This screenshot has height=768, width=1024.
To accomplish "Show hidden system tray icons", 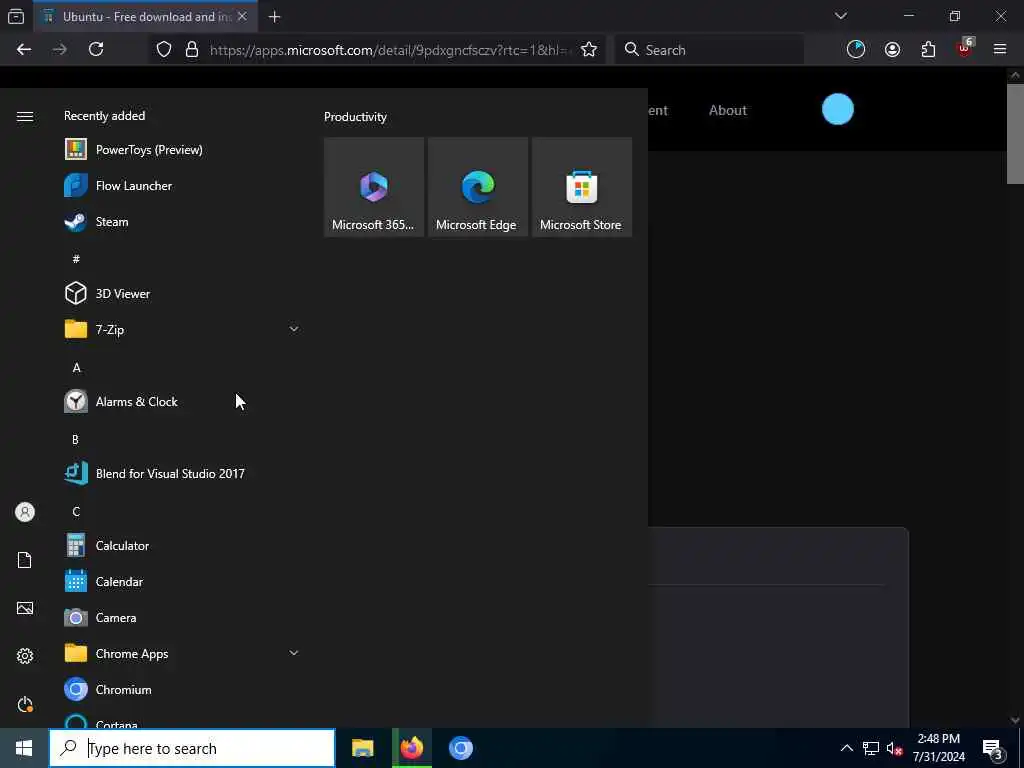I will pos(846,748).
